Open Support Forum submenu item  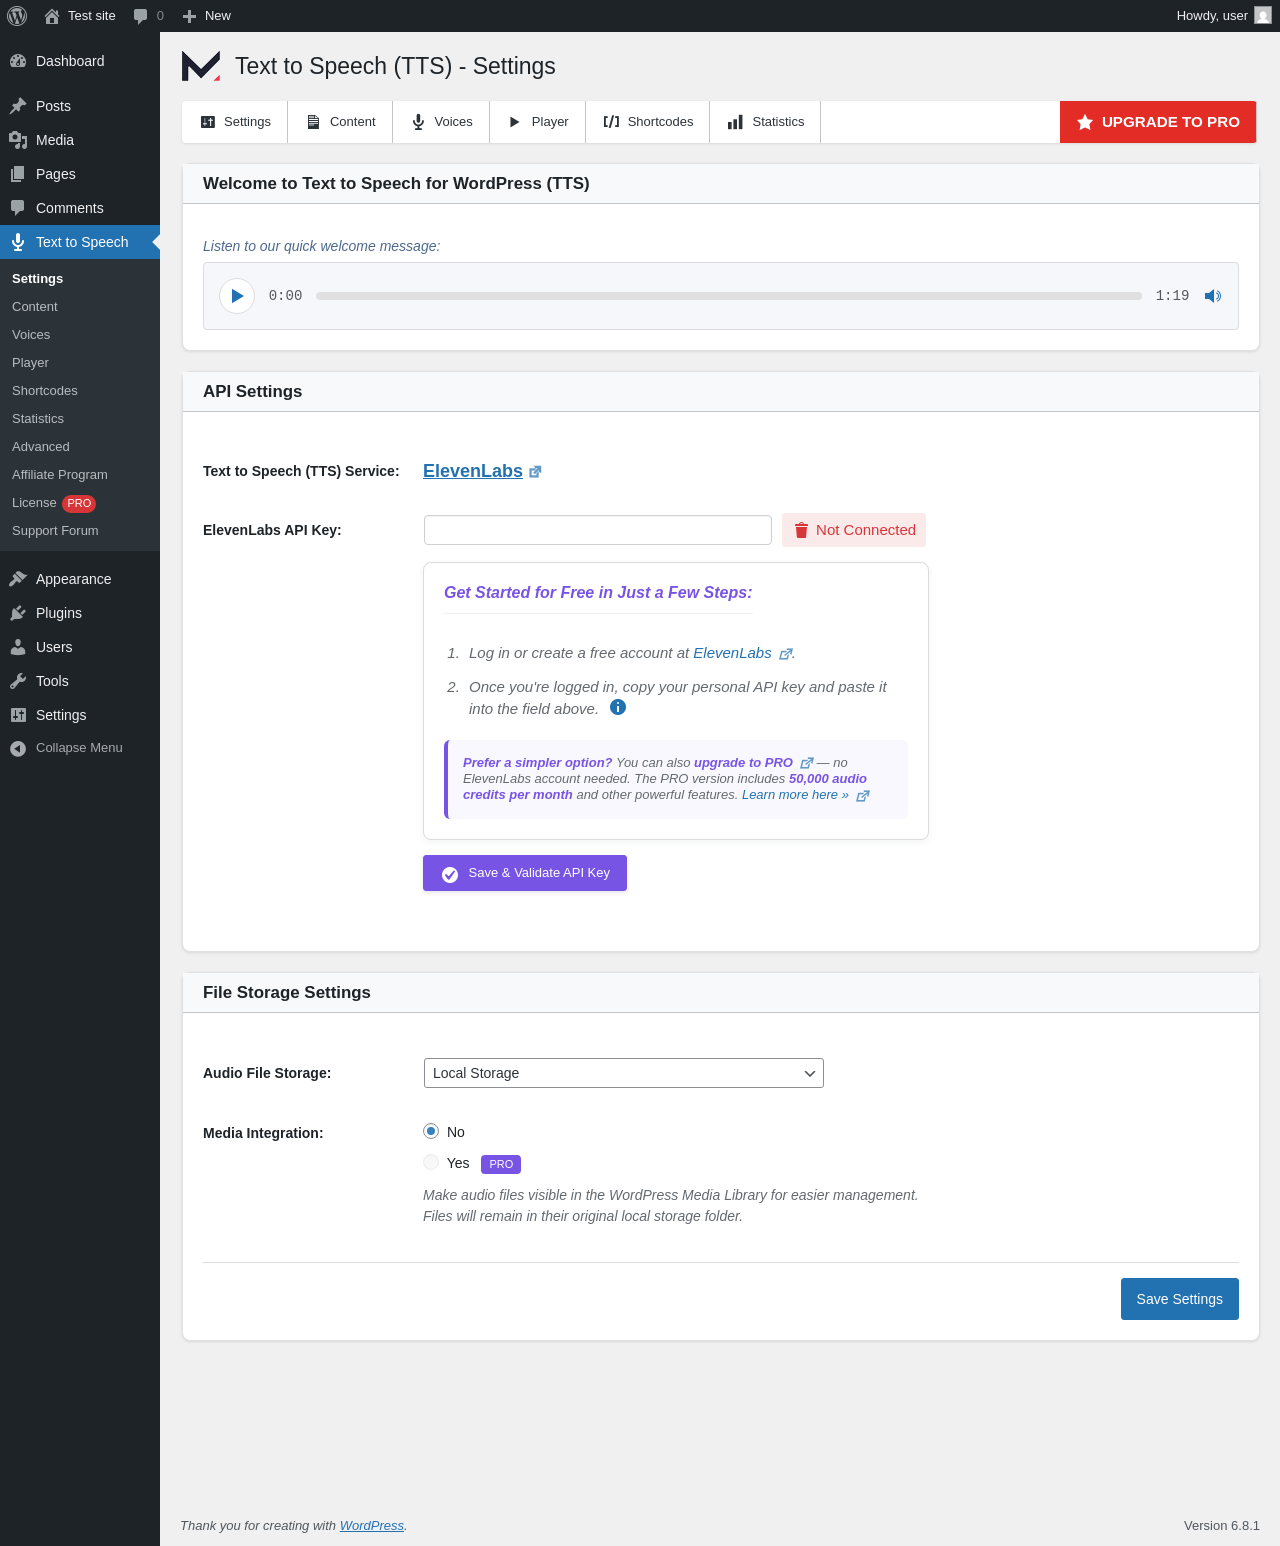click(80, 531)
